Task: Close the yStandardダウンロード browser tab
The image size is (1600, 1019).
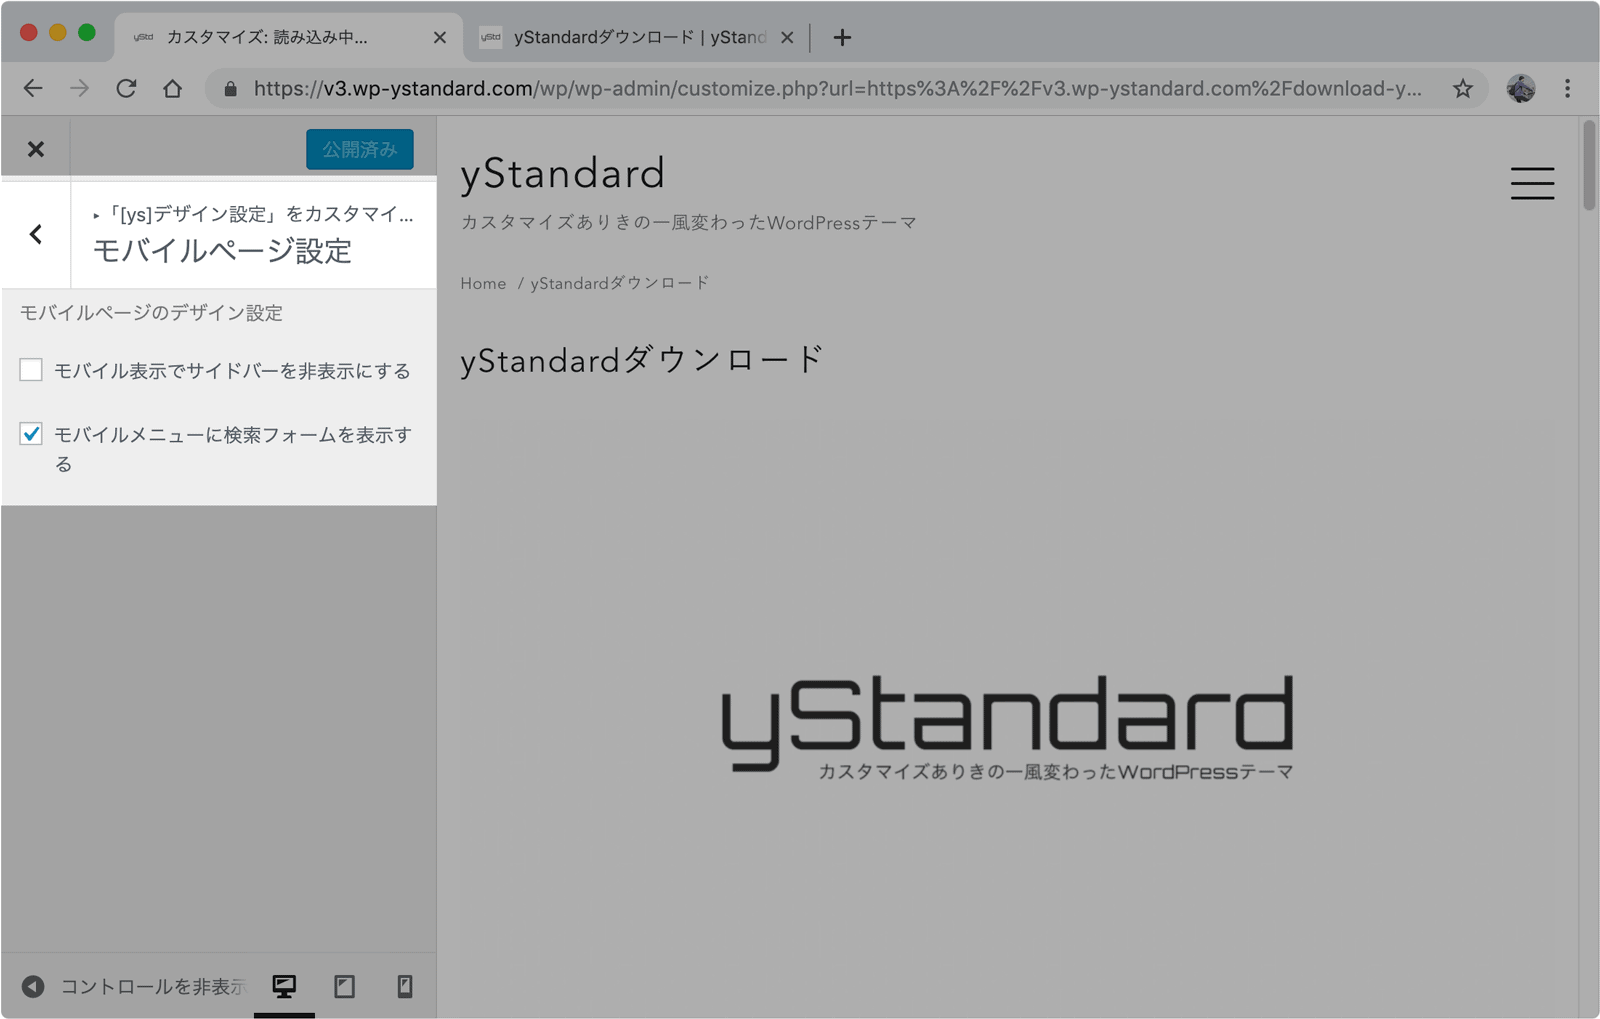Action: pyautogui.click(x=787, y=37)
